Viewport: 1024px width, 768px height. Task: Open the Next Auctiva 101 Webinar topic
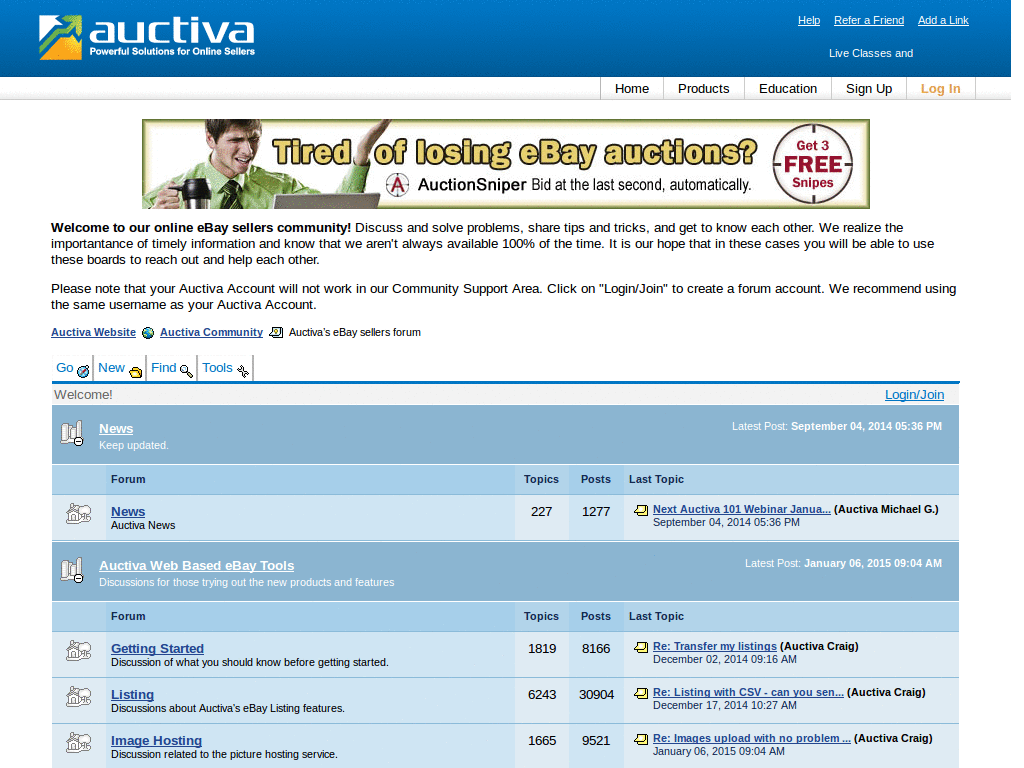coord(742,509)
